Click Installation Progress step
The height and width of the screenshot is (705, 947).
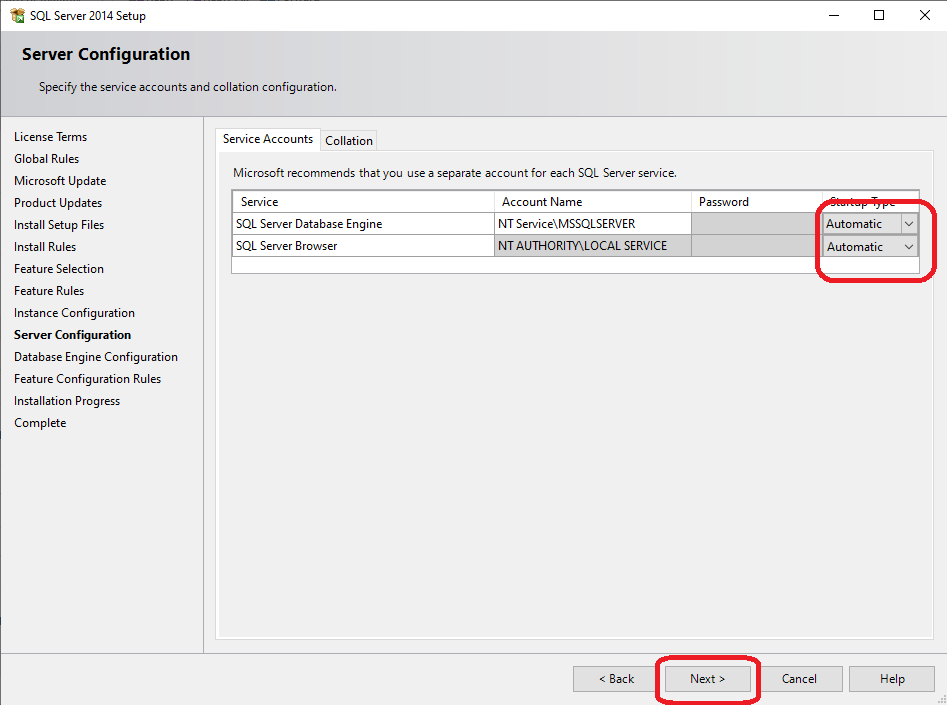(67, 401)
